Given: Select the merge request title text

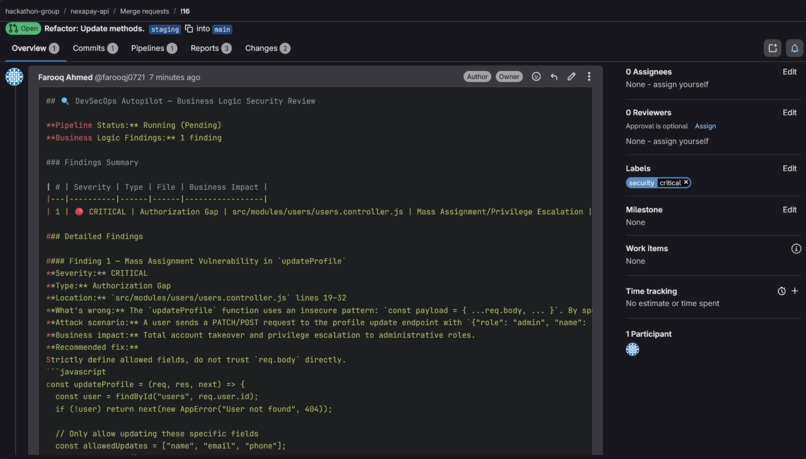Looking at the screenshot, I should point(94,29).
